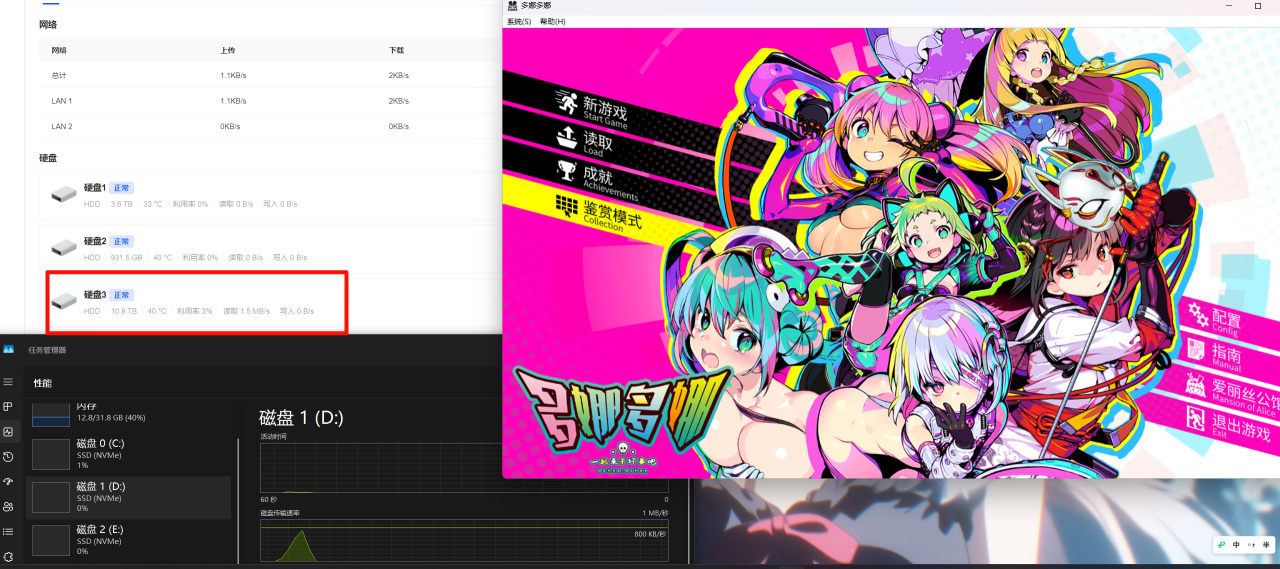The width and height of the screenshot is (1280, 569).
Task: Open 帮助(H) menu in game window
Action: (x=552, y=21)
